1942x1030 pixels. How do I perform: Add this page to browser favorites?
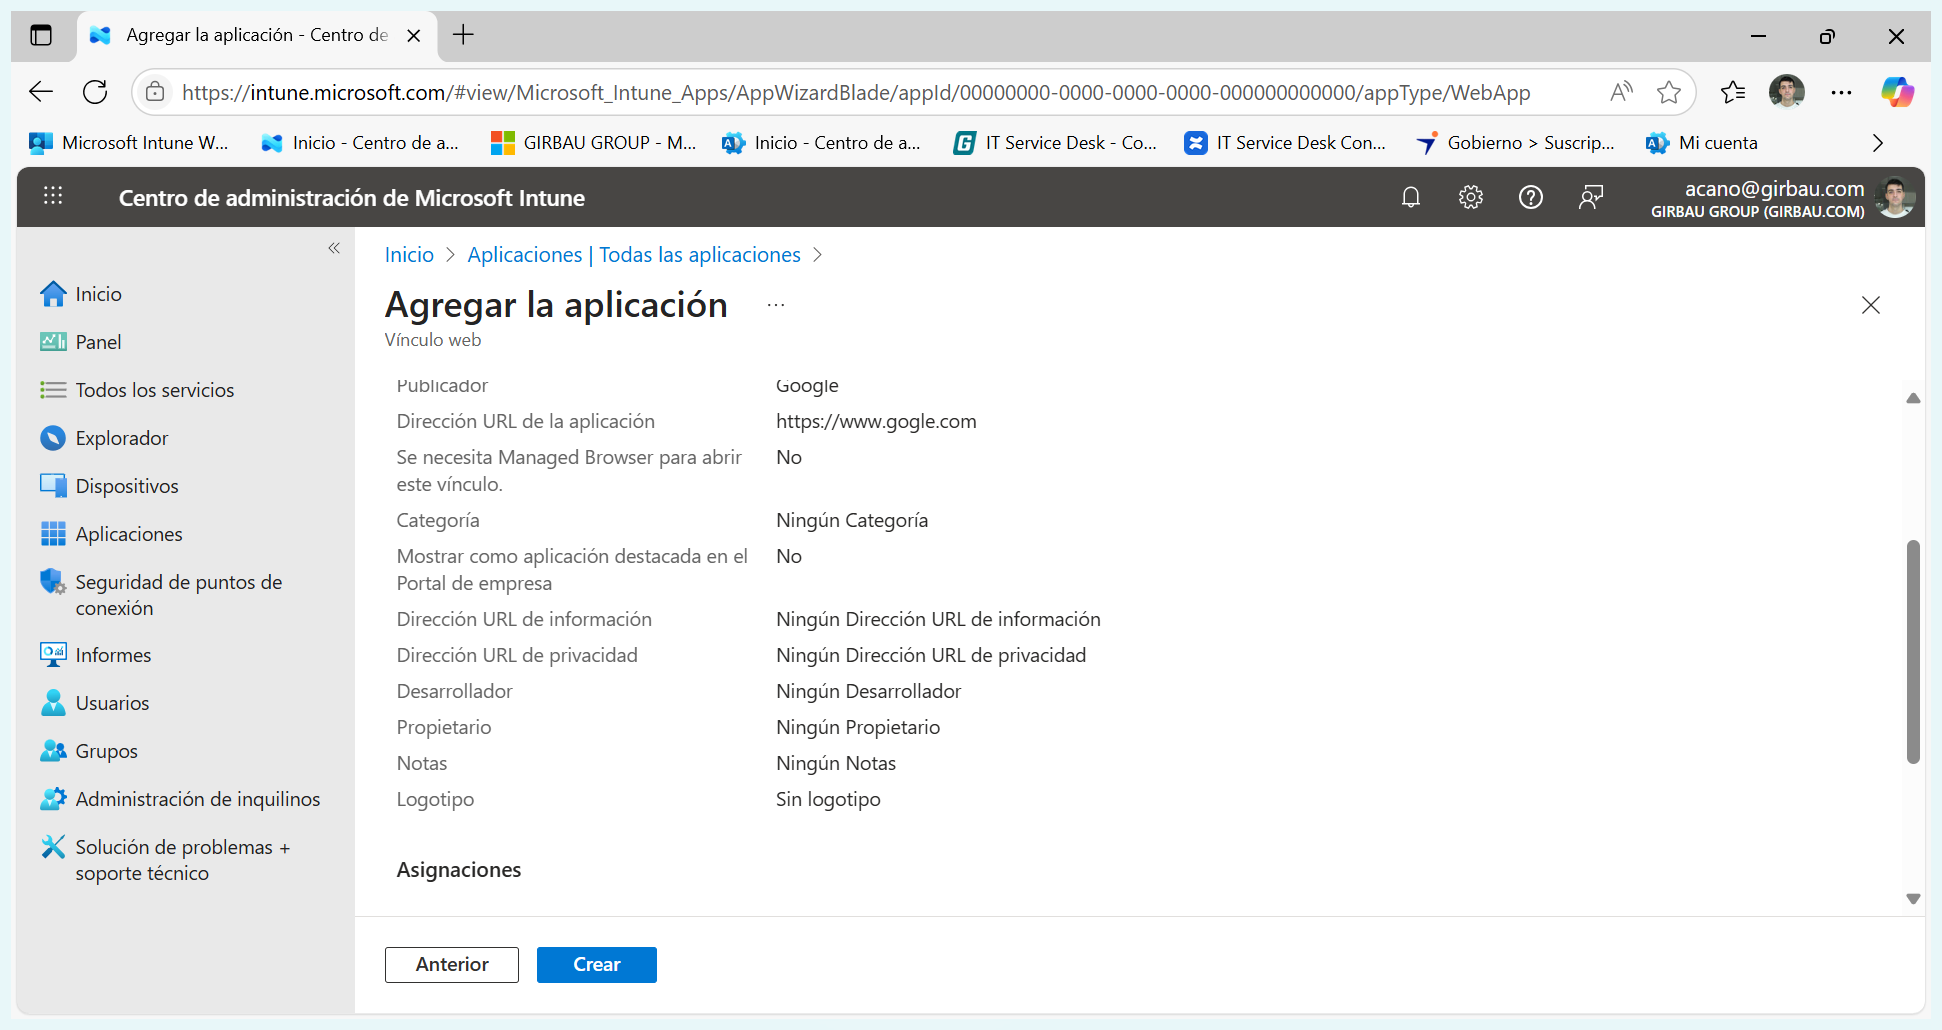[1668, 92]
